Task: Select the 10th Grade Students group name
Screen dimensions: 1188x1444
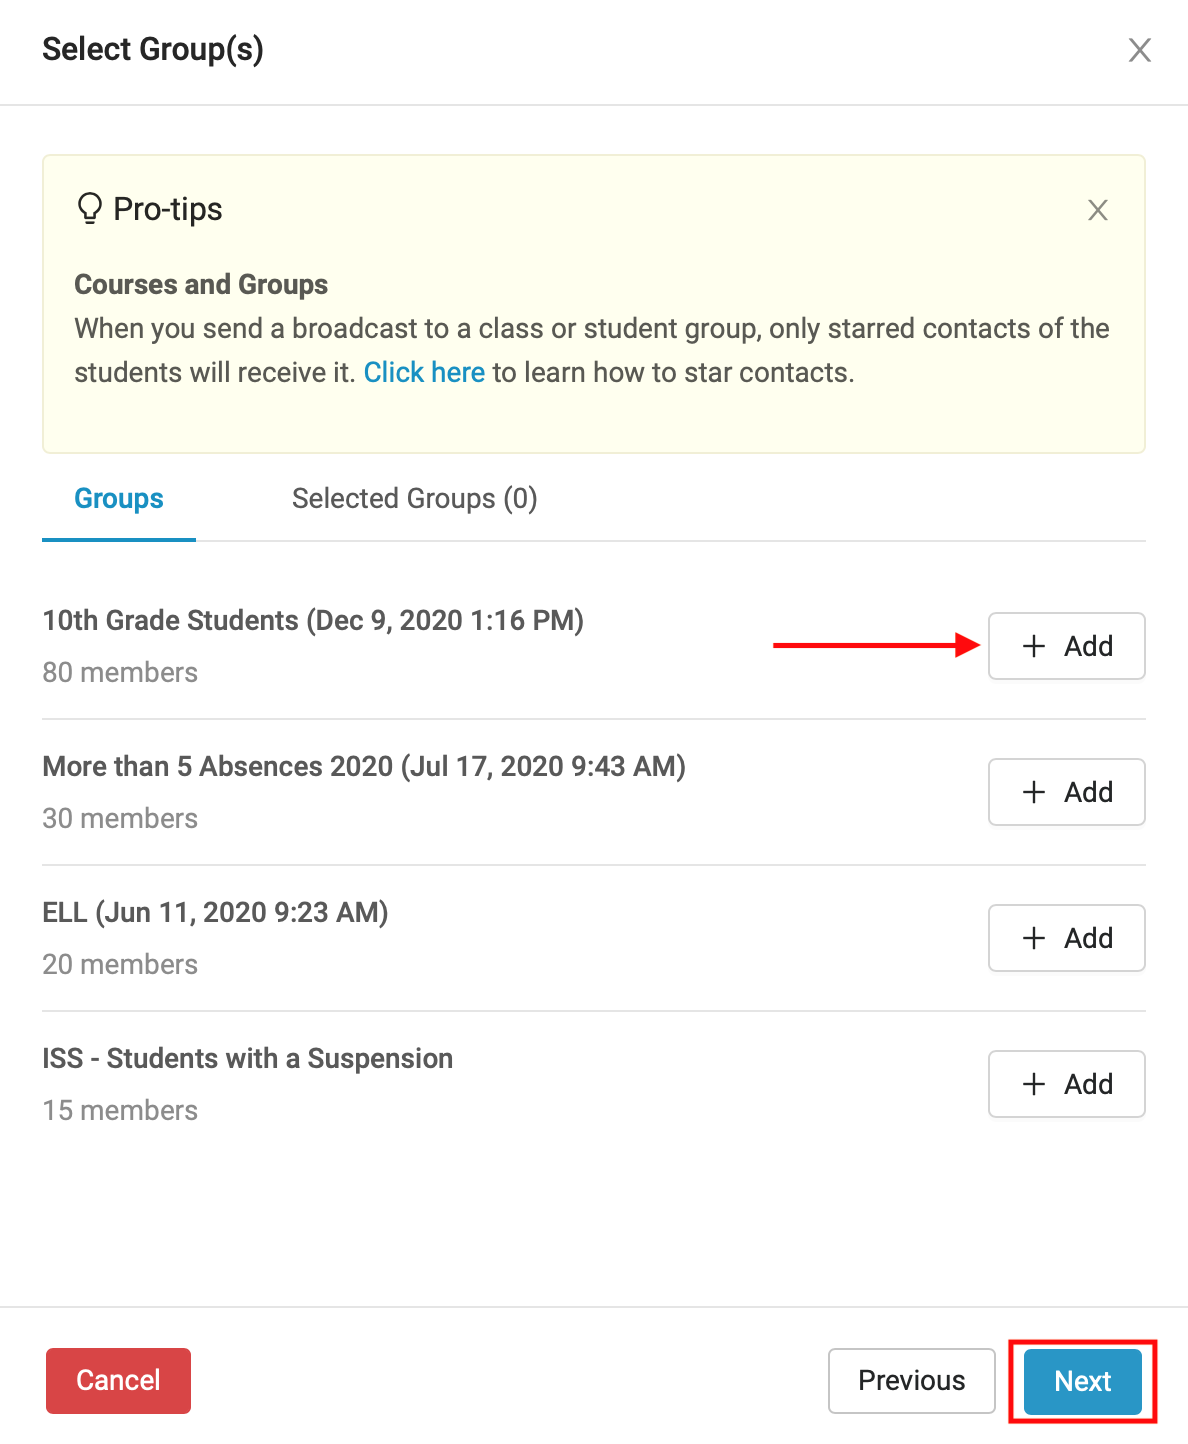Action: pyautogui.click(x=313, y=621)
